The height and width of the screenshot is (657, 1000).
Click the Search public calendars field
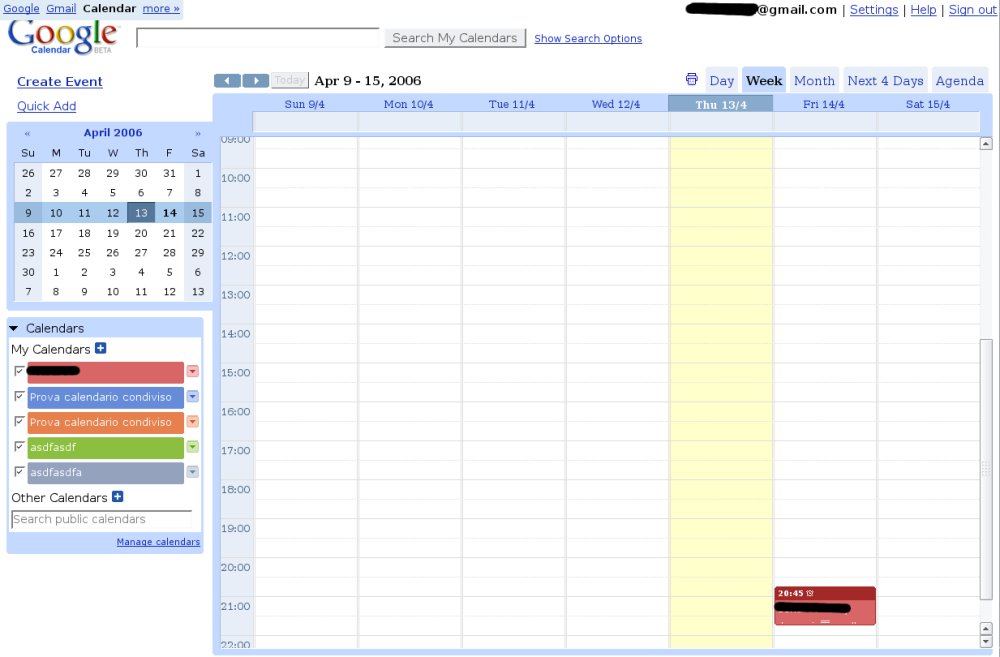(x=101, y=519)
